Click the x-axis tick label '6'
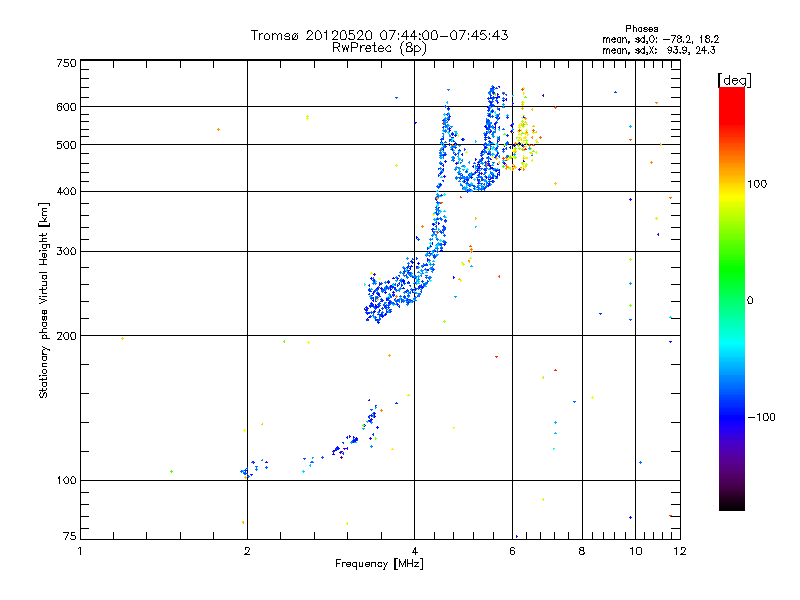This screenshot has width=800, height=600. 512,551
